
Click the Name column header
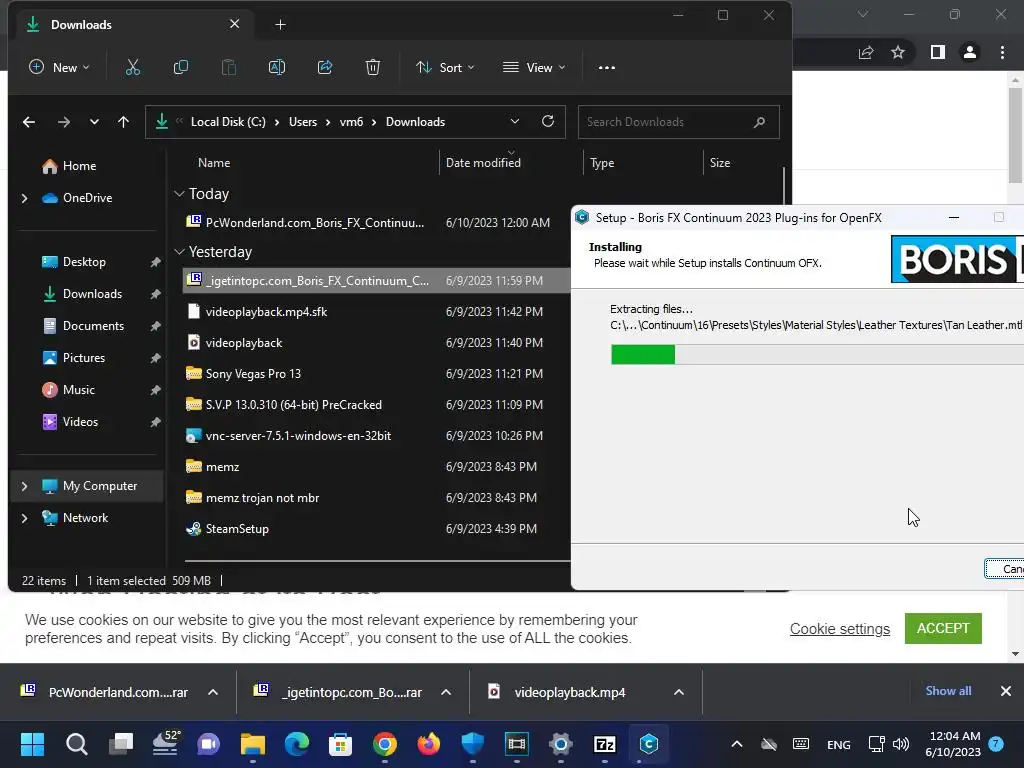tap(214, 163)
